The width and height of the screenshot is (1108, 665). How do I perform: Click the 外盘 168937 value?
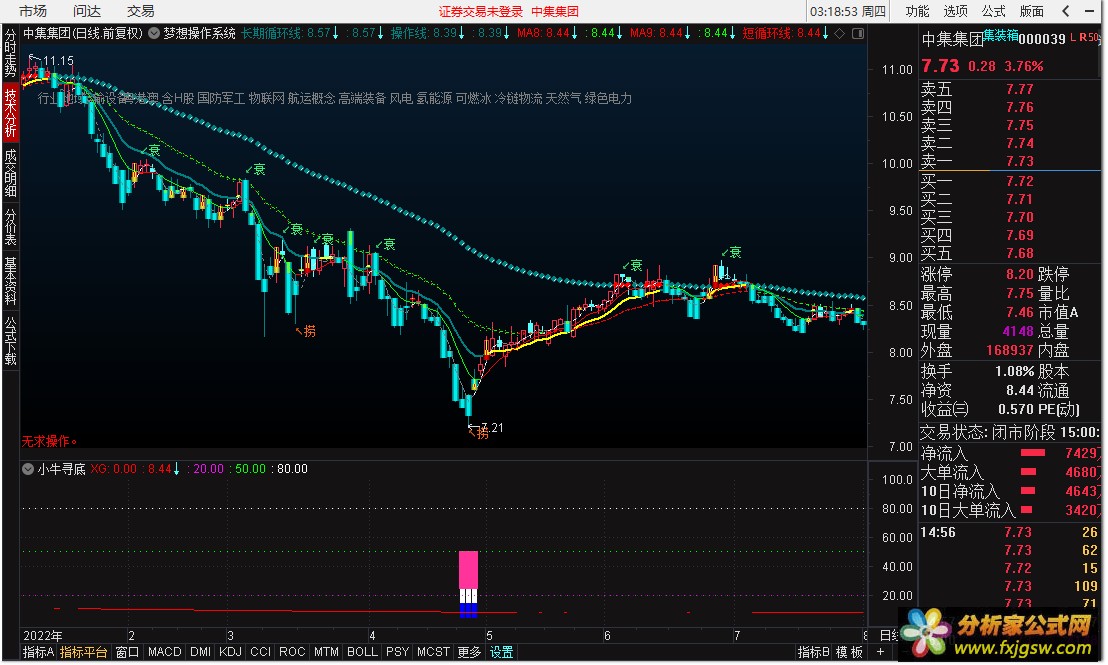[x=1010, y=351]
